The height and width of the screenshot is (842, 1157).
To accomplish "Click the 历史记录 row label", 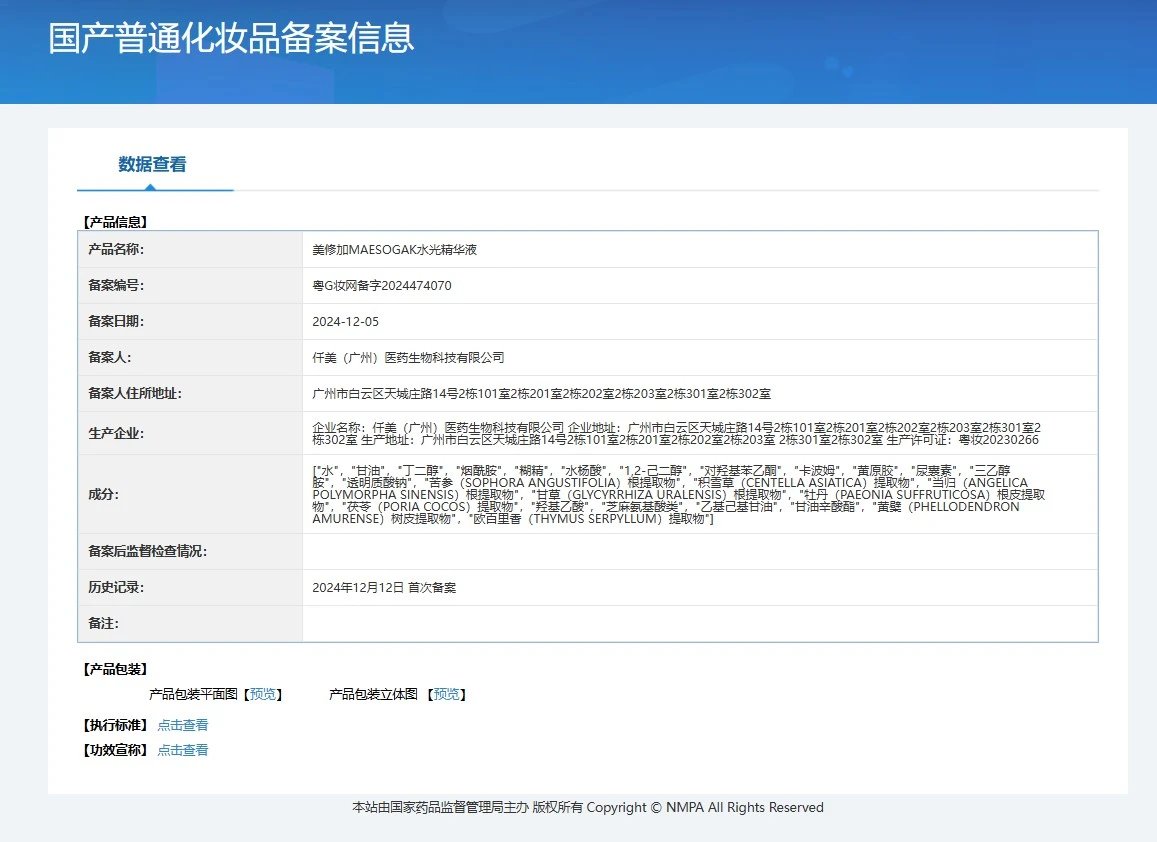I will coord(116,588).
